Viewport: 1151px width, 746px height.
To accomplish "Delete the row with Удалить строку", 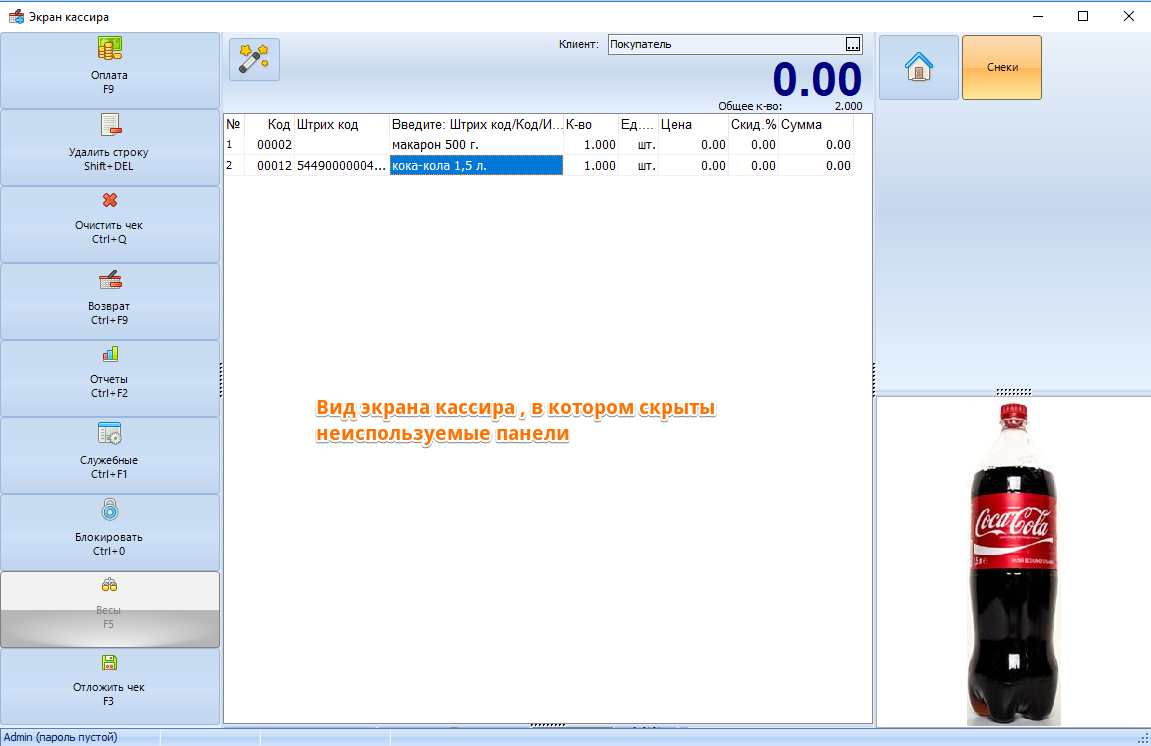I will [x=109, y=147].
